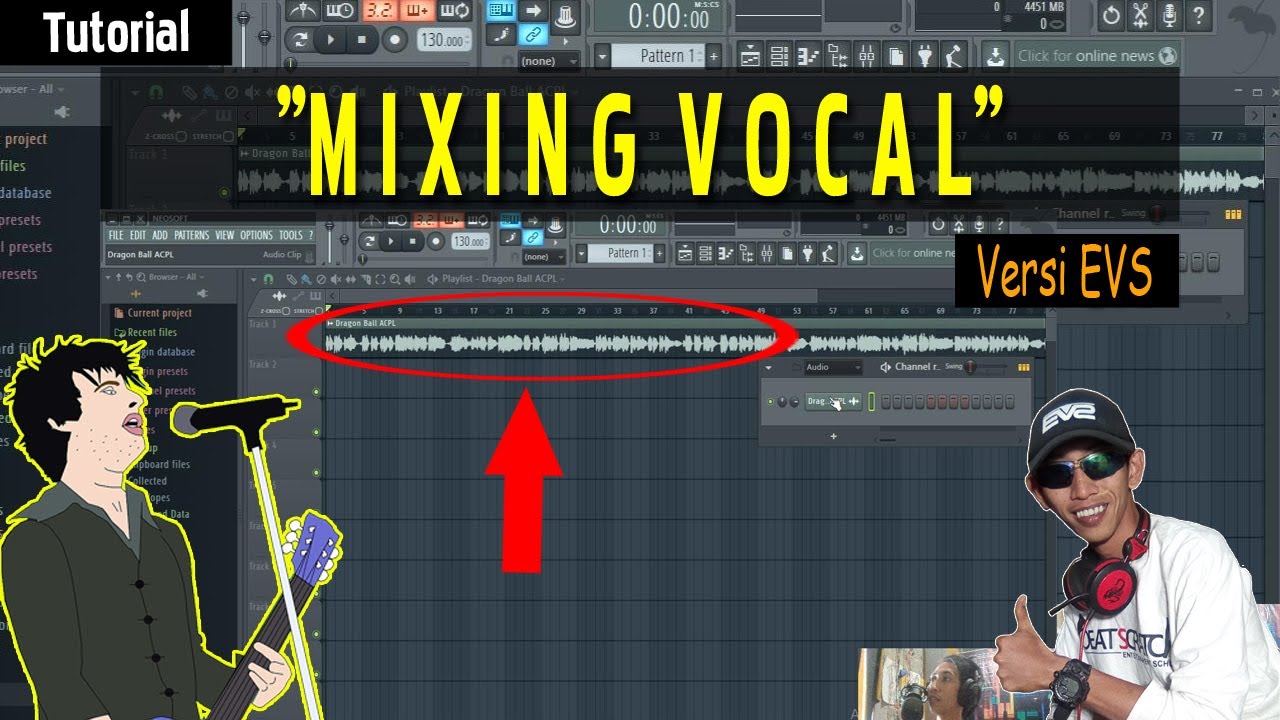Open tempo tapper icon in background toolbar
This screenshot has width=1280, height=720.
click(955, 56)
